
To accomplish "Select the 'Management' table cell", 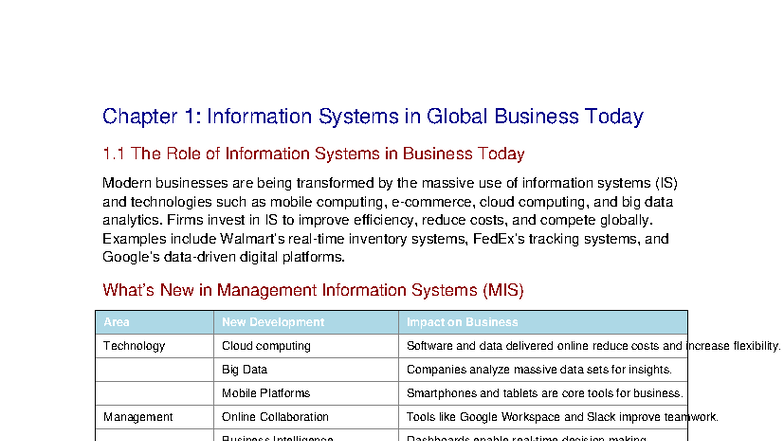I will (154, 417).
